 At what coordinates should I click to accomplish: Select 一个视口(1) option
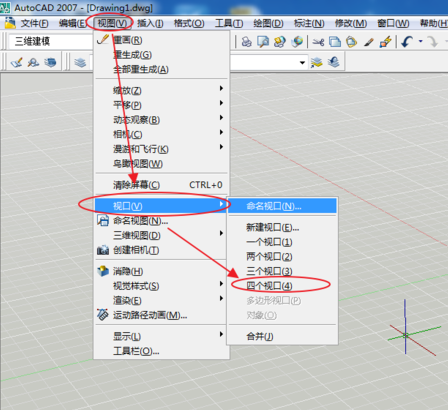(x=283, y=242)
